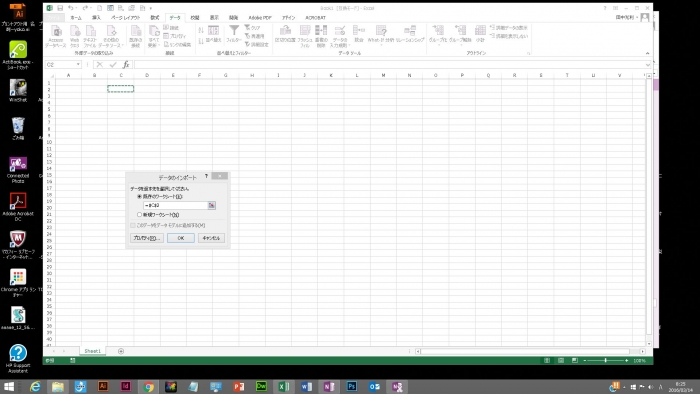Open the Name Box dropdown arrow
The width and height of the screenshot is (700, 394).
click(x=78, y=65)
